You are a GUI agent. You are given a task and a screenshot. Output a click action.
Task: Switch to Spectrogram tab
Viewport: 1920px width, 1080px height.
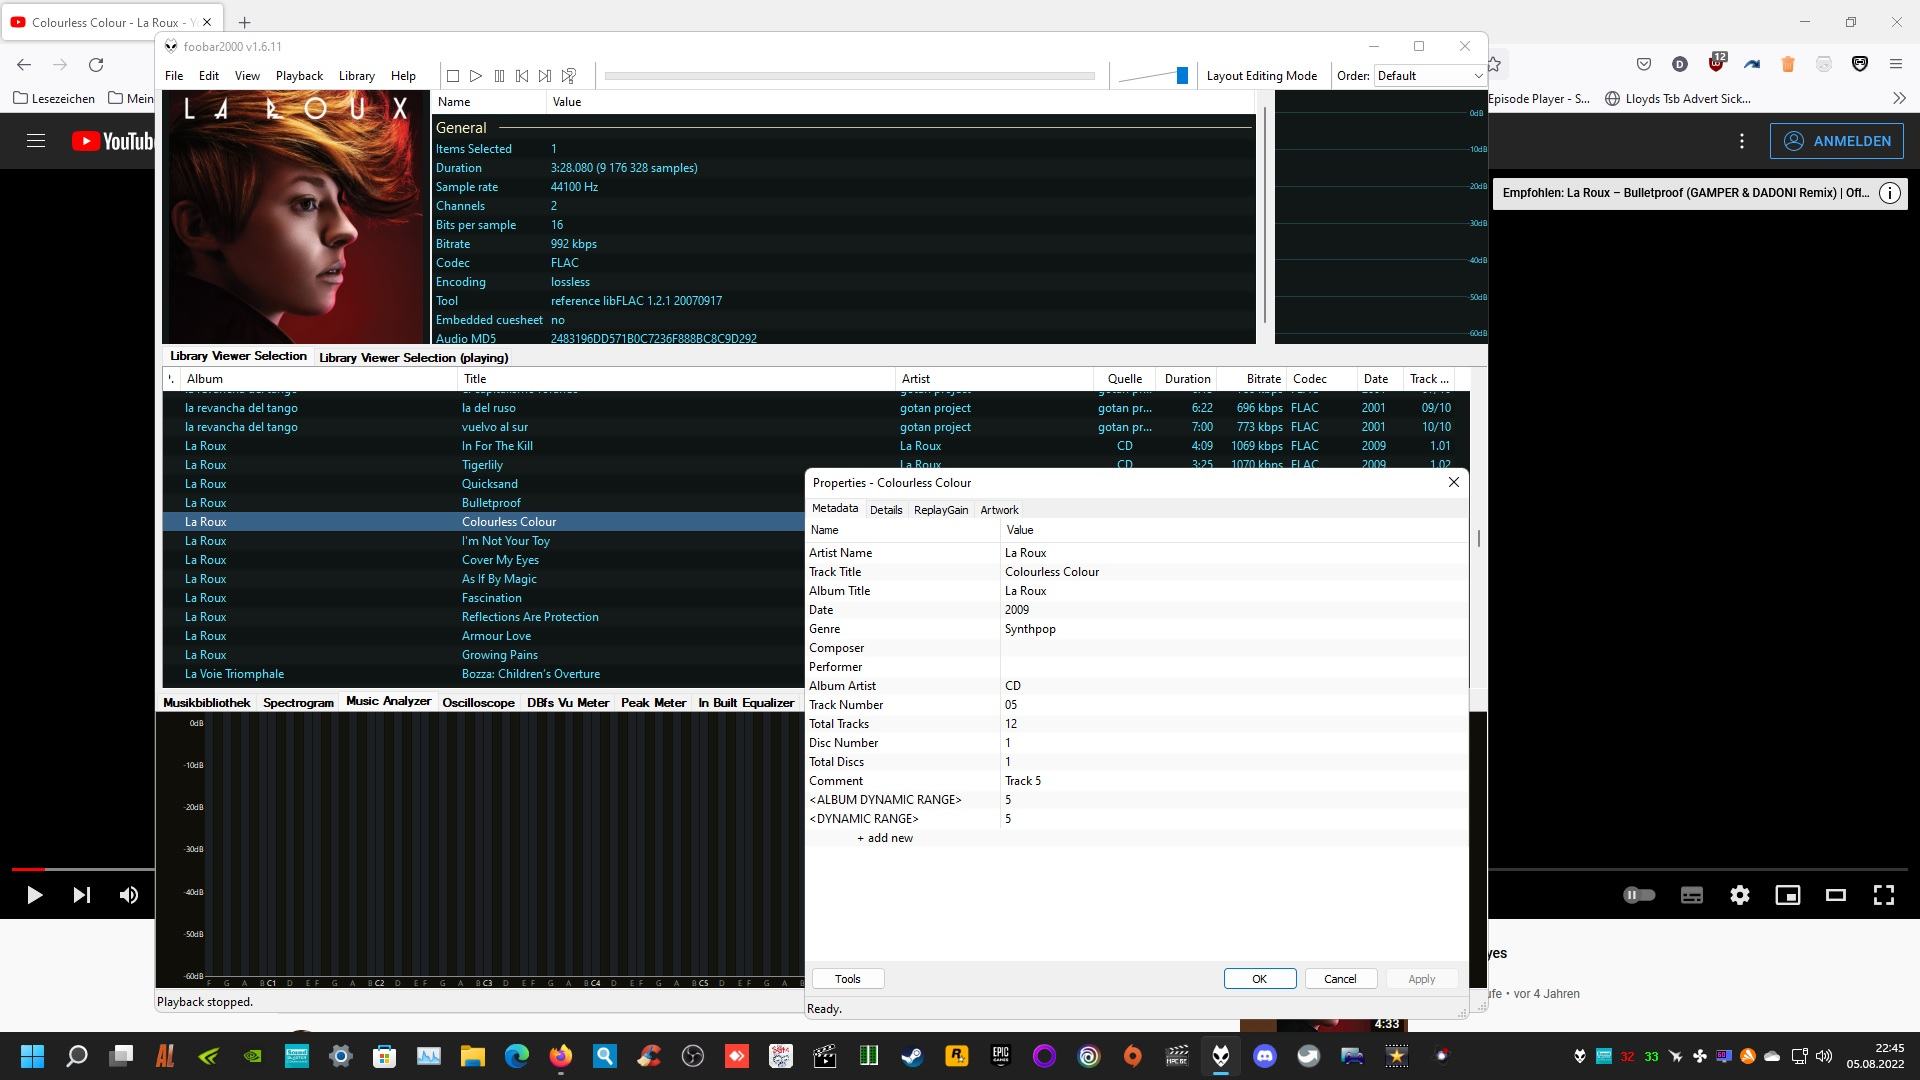pyautogui.click(x=298, y=702)
